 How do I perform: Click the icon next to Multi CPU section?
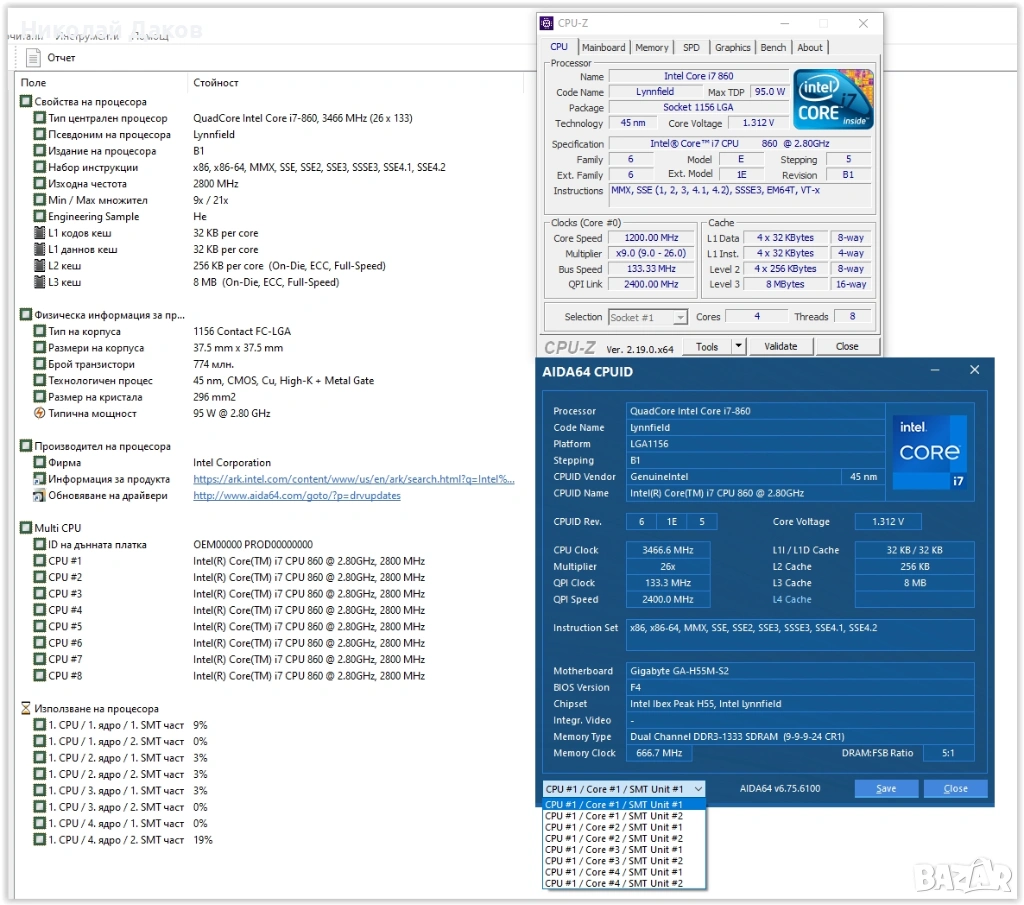[x=26, y=528]
